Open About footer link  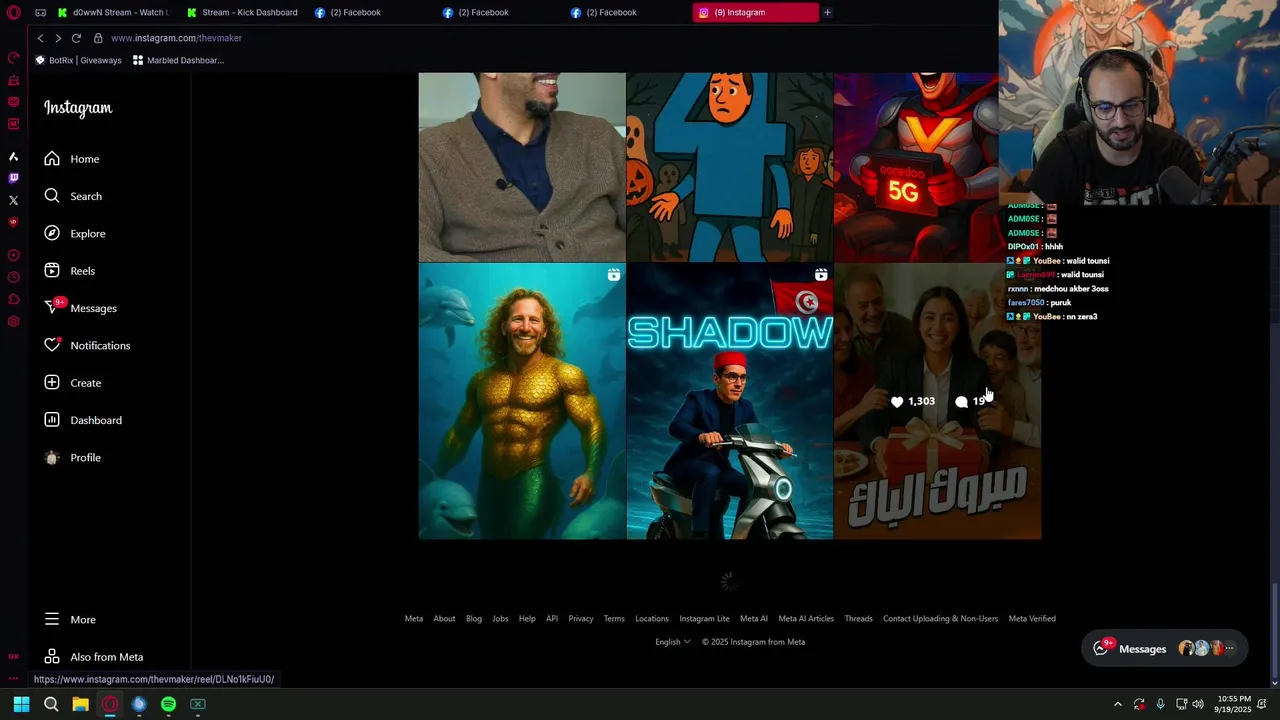click(444, 618)
